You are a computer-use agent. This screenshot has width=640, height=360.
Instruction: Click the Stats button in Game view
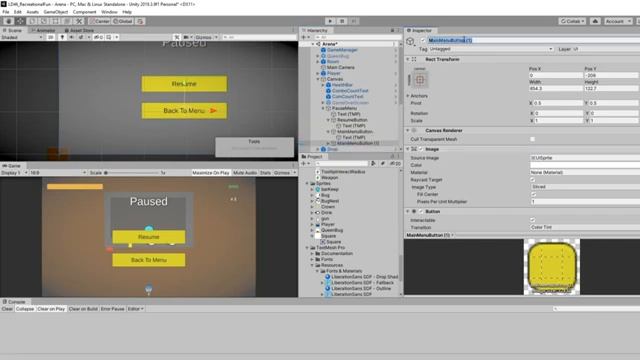(x=265, y=173)
